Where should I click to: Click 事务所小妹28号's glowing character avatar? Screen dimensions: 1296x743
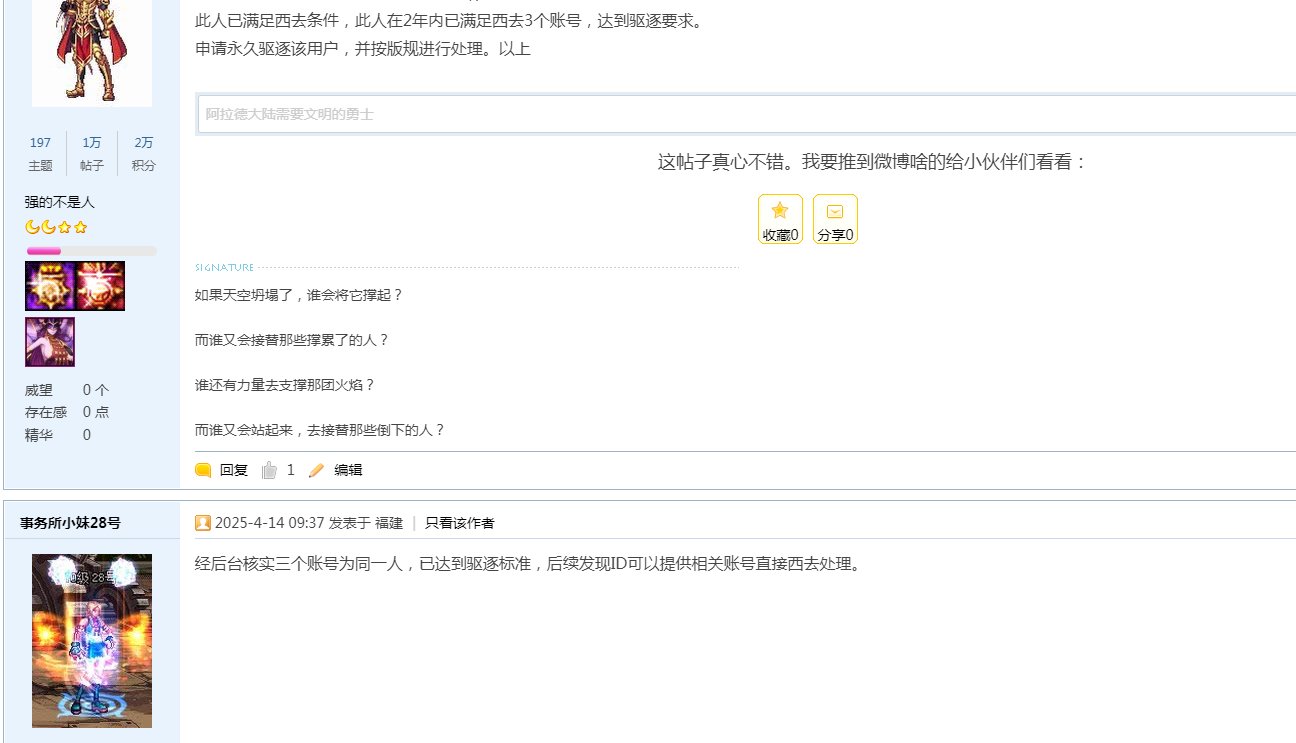pyautogui.click(x=92, y=640)
